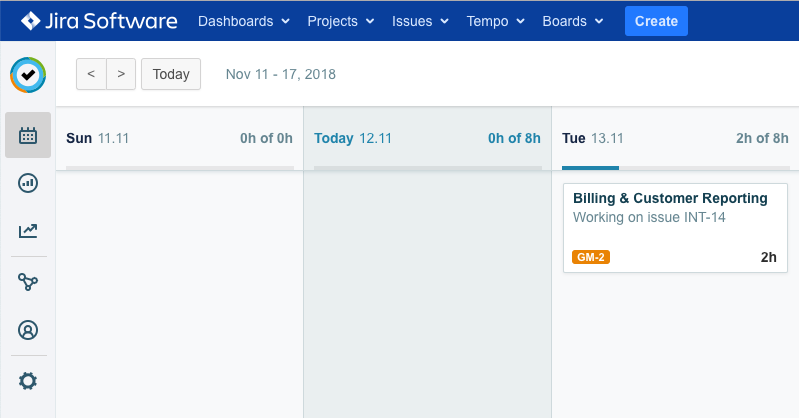Open the Tempo app logo icon
Viewport: 799px width, 418px height.
(28, 75)
